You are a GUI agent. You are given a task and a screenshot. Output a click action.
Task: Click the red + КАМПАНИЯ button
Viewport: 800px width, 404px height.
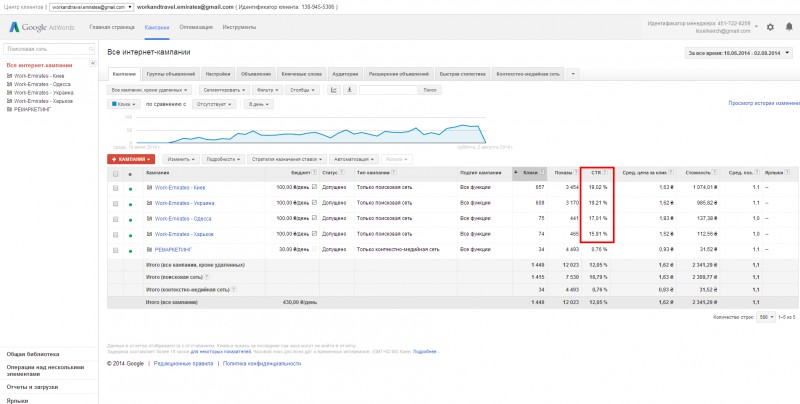[133, 158]
